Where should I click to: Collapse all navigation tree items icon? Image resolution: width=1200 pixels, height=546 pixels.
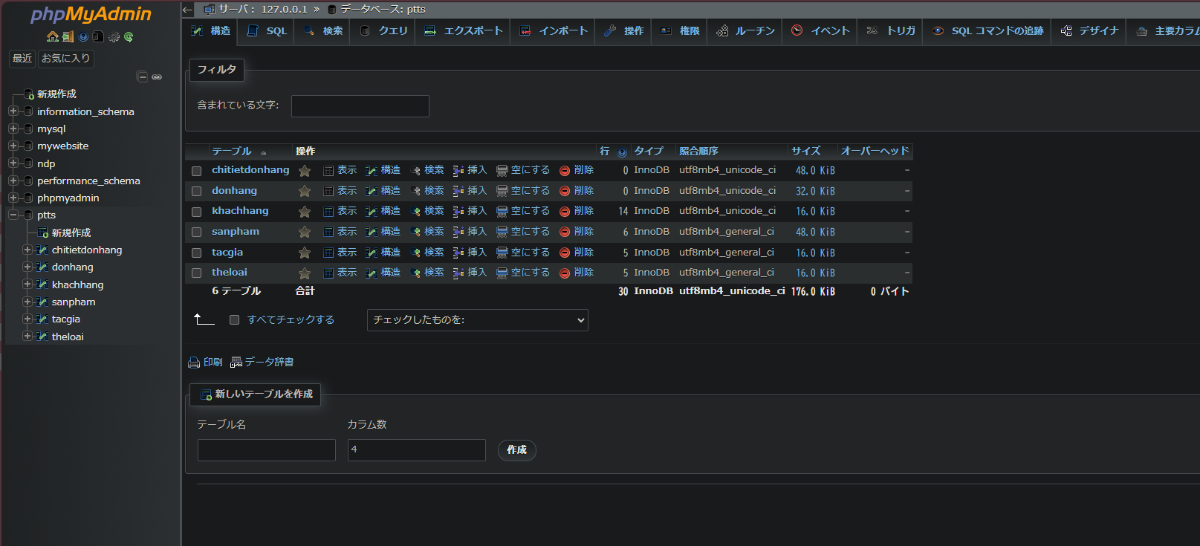(x=143, y=77)
